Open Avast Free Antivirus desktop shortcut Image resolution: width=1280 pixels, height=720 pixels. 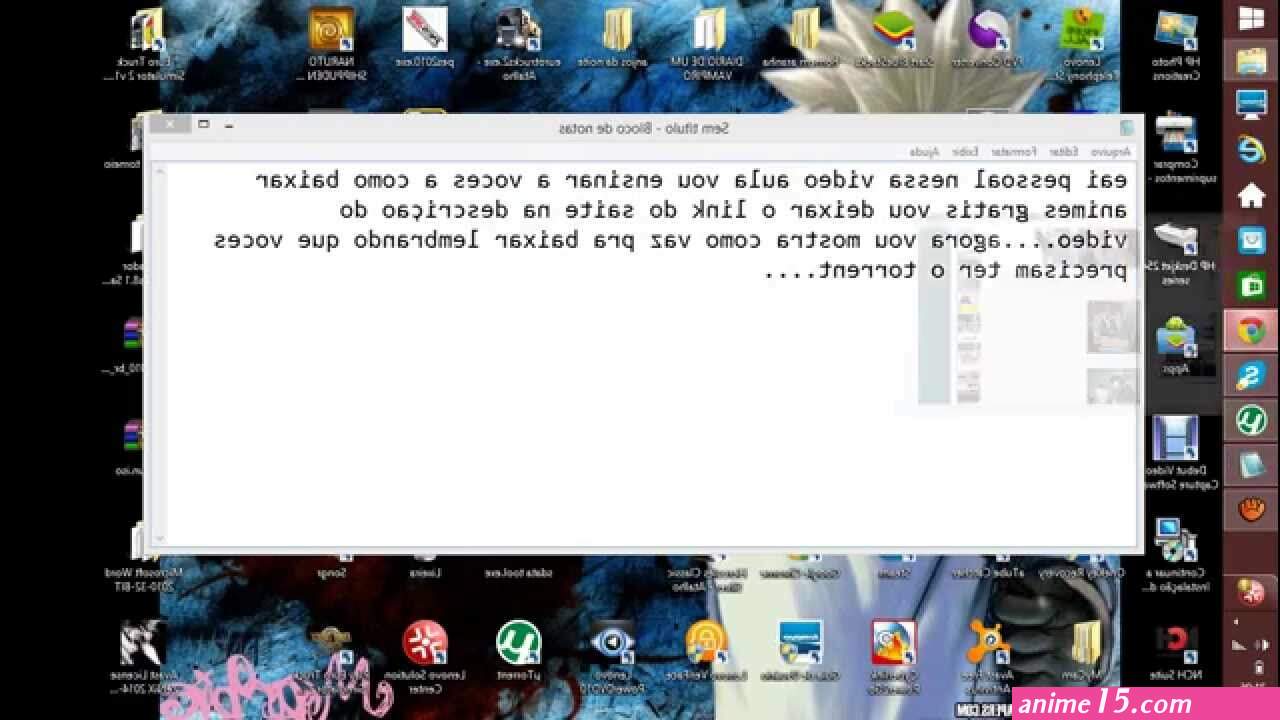coord(988,656)
